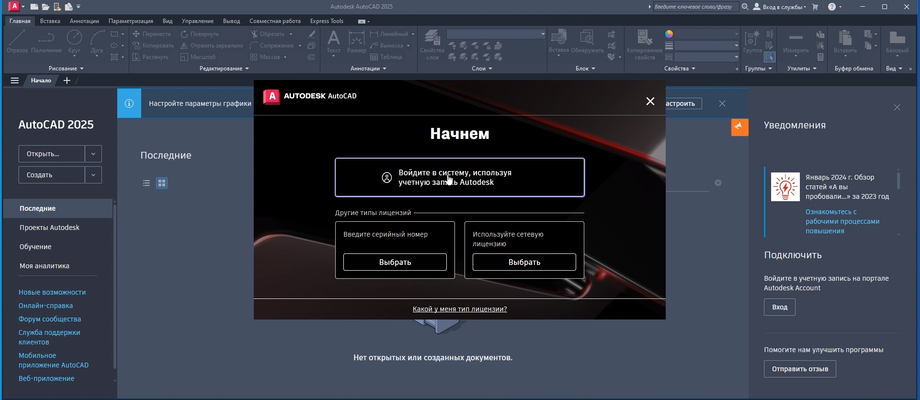Expand the Редактирование panel
The width and height of the screenshot is (920, 400).
tap(224, 69)
